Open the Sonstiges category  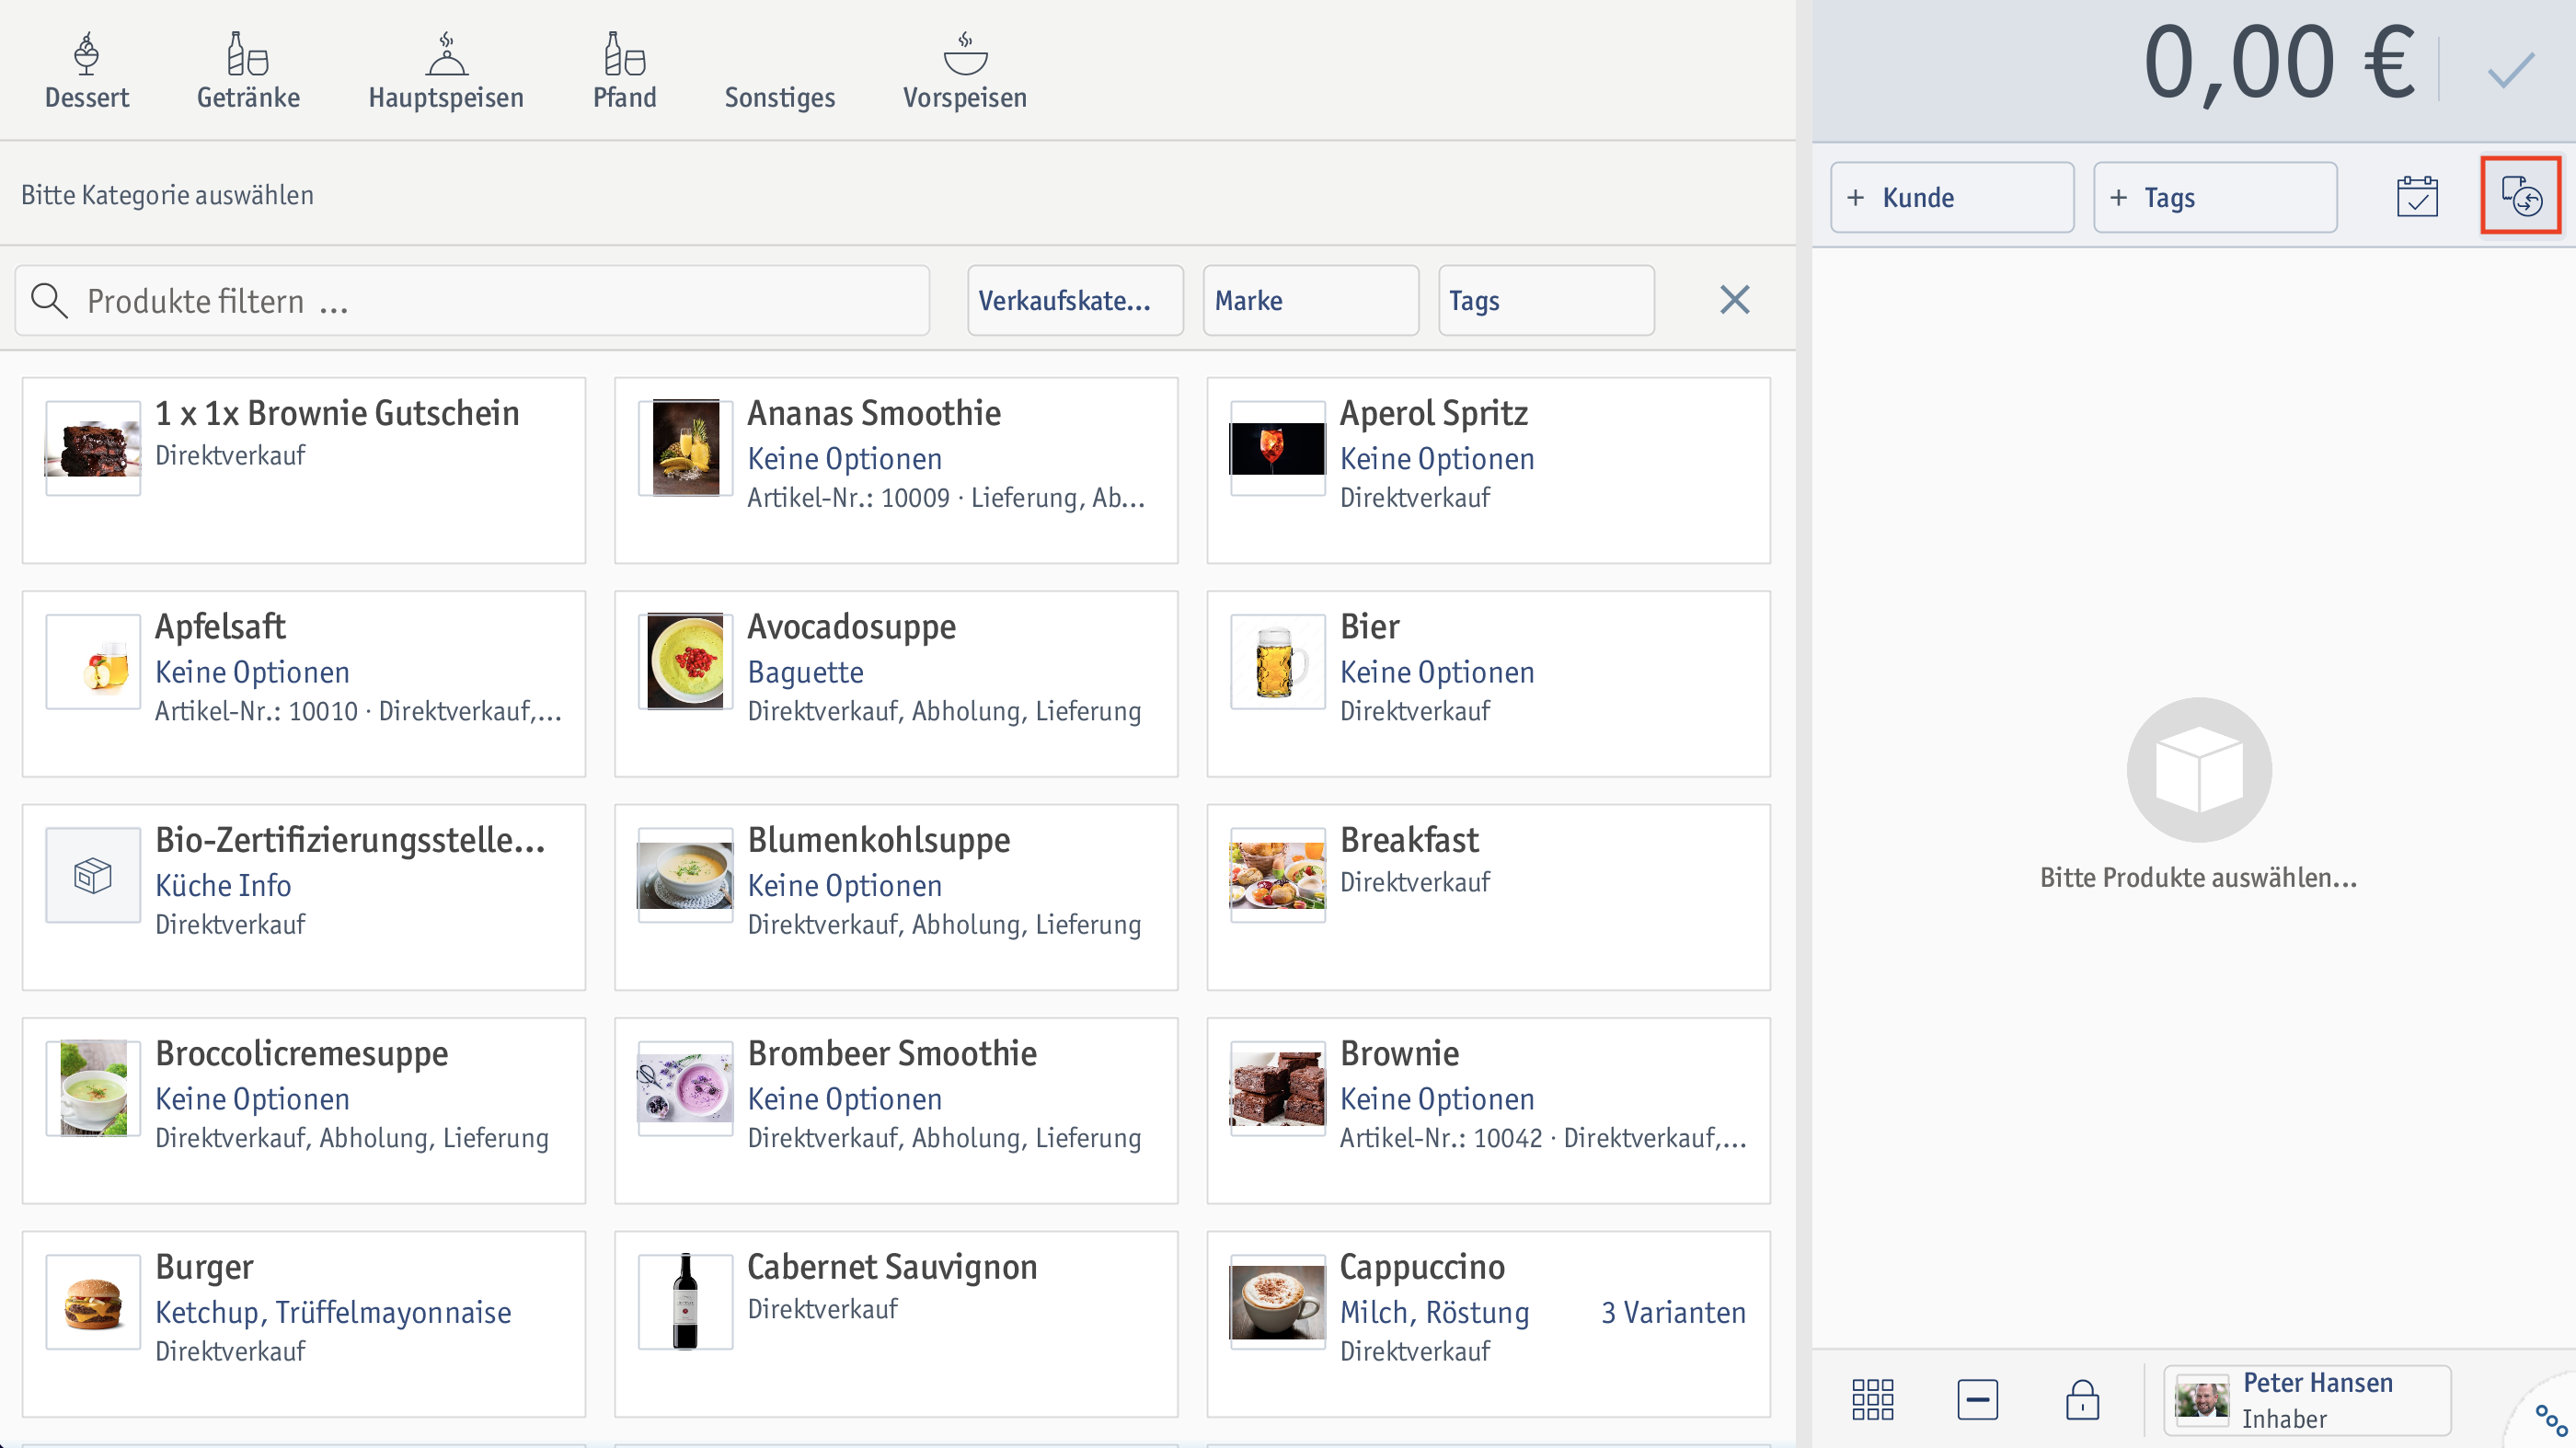point(780,97)
